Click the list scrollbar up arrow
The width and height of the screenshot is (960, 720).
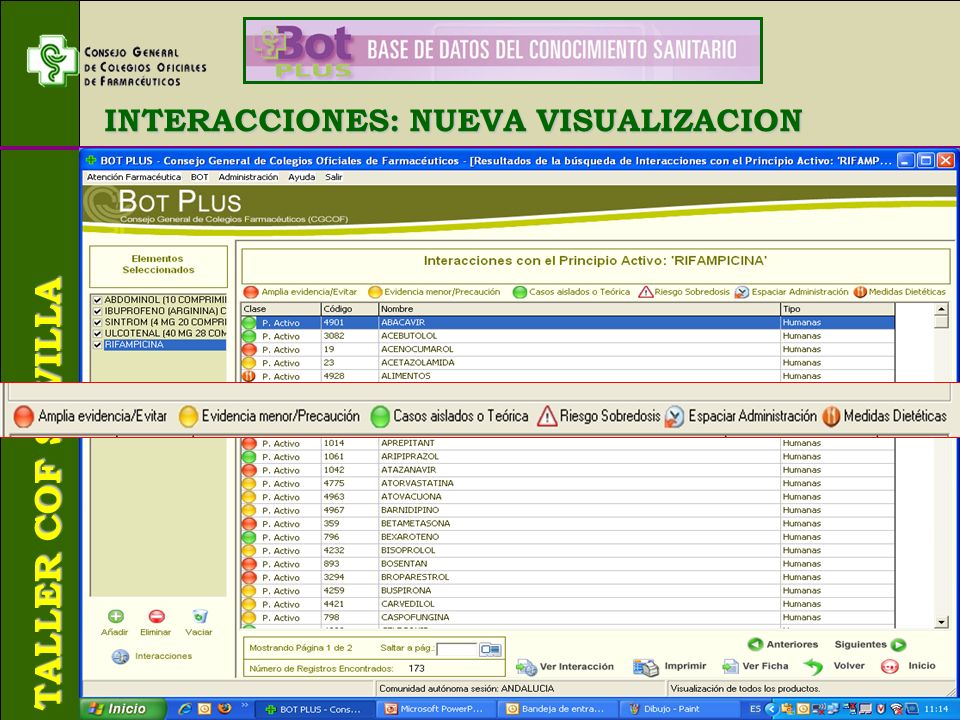[x=942, y=309]
